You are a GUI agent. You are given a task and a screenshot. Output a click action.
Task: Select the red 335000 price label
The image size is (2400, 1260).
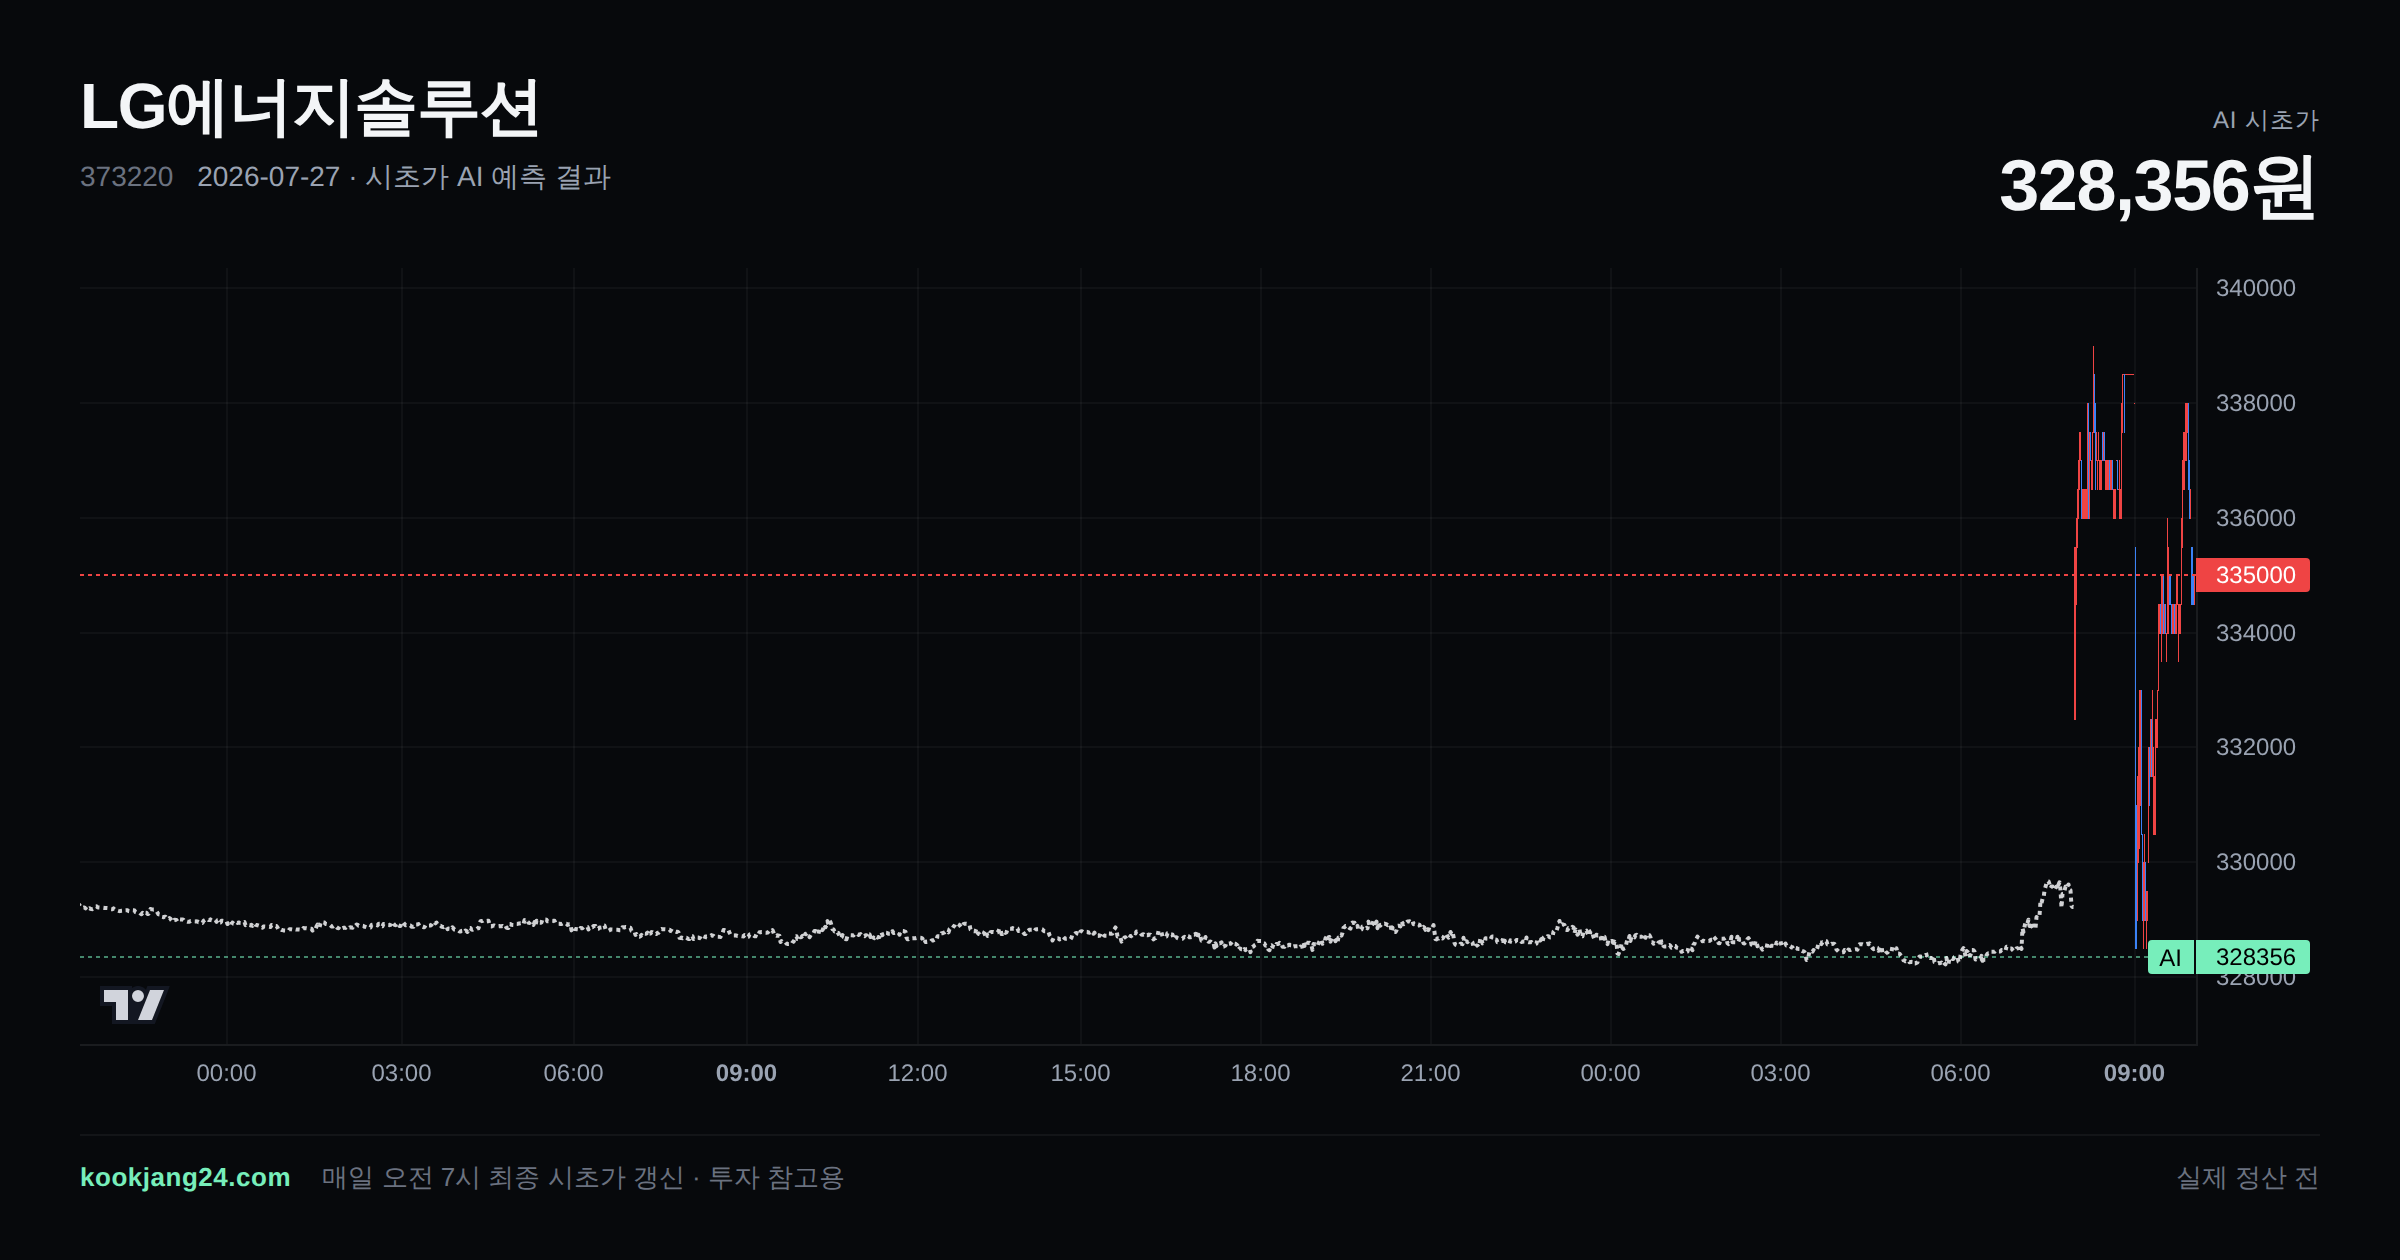pos(2254,575)
